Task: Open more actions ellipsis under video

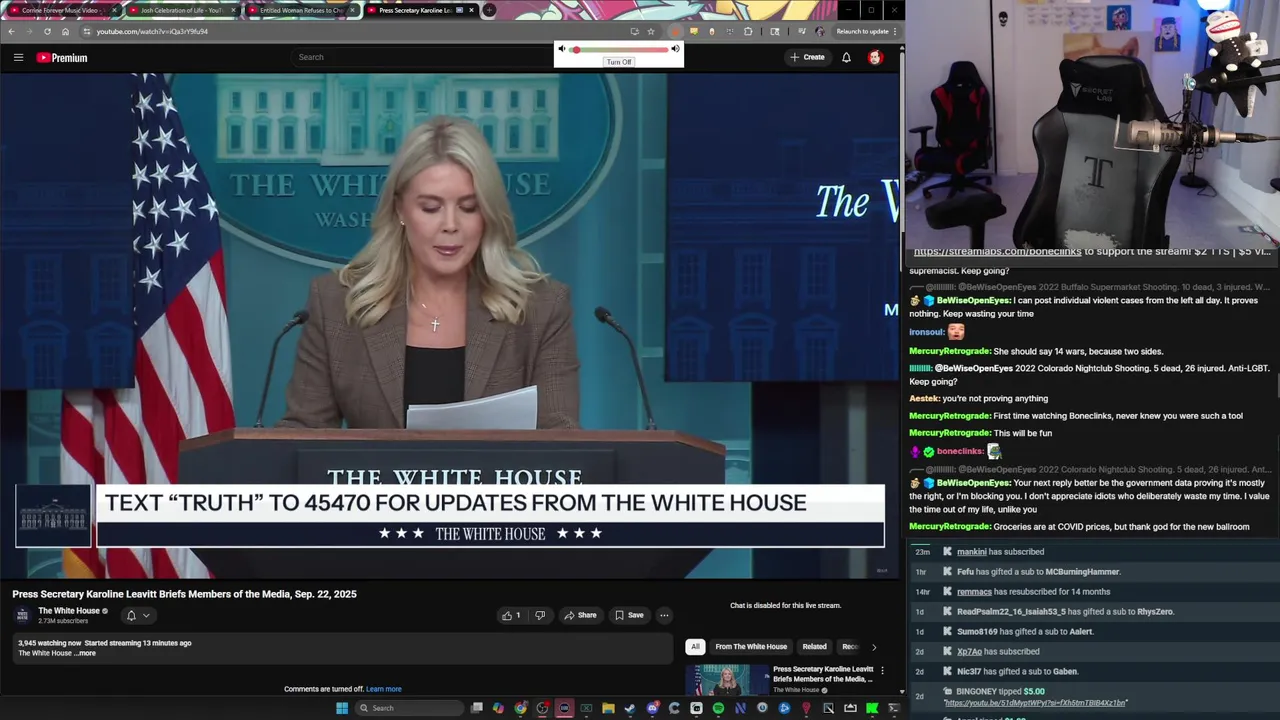Action: point(664,615)
